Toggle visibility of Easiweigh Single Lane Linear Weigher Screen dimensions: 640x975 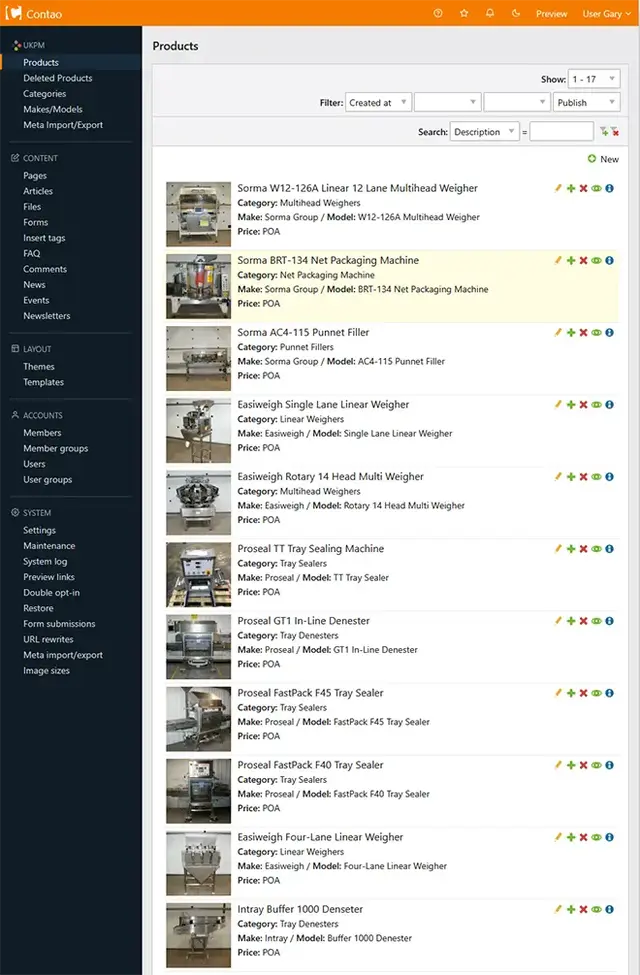[x=596, y=404]
